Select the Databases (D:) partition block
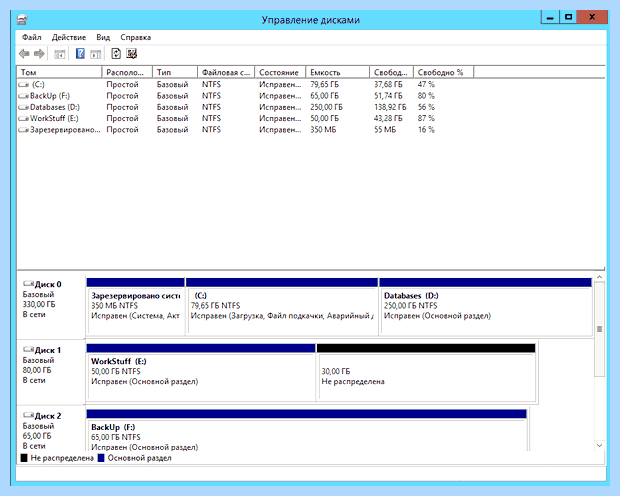Image resolution: width=620 pixels, height=496 pixels. pyautogui.click(x=486, y=307)
